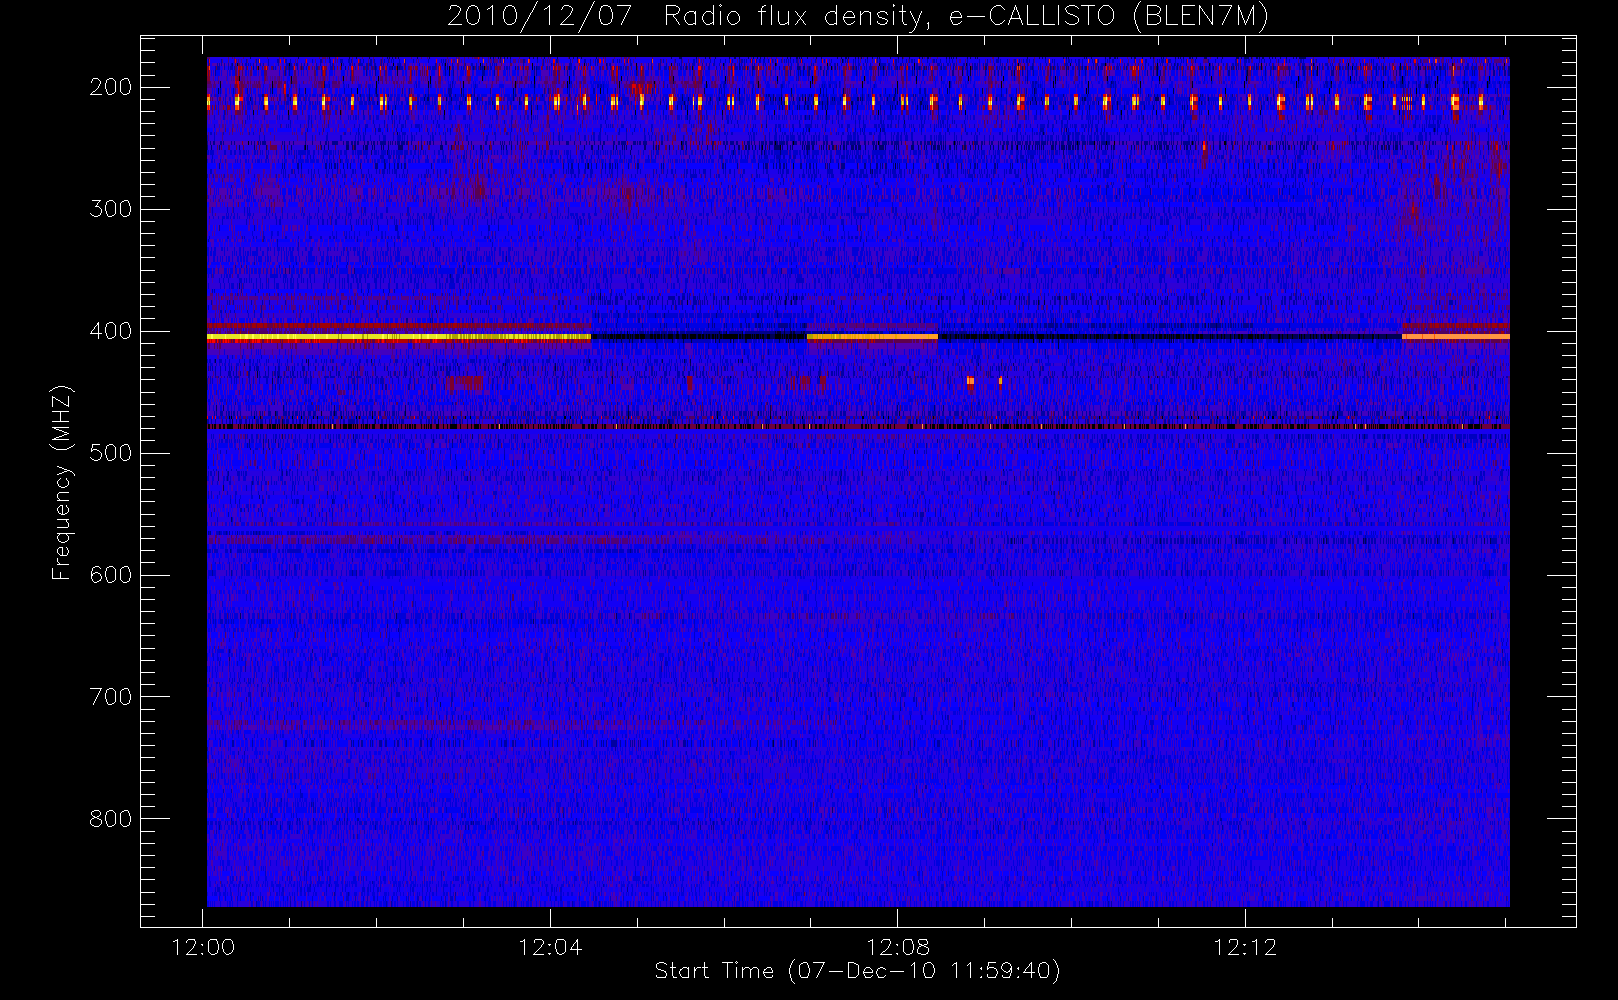The image size is (1618, 1000).
Task: Click the 700 frequency tick label
Action: coord(110,697)
